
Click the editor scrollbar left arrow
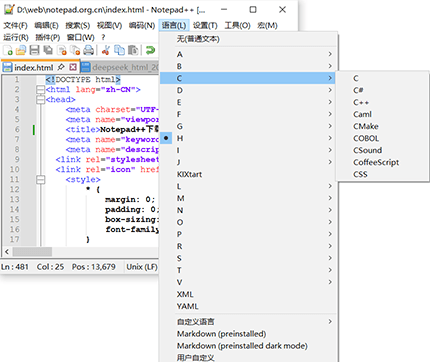[x=7, y=252]
